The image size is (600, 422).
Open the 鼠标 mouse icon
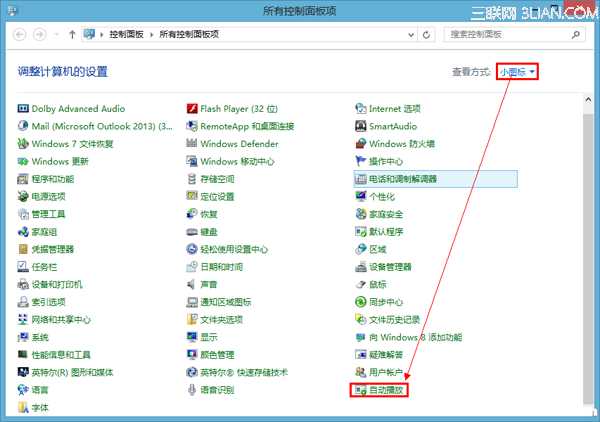coord(360,285)
